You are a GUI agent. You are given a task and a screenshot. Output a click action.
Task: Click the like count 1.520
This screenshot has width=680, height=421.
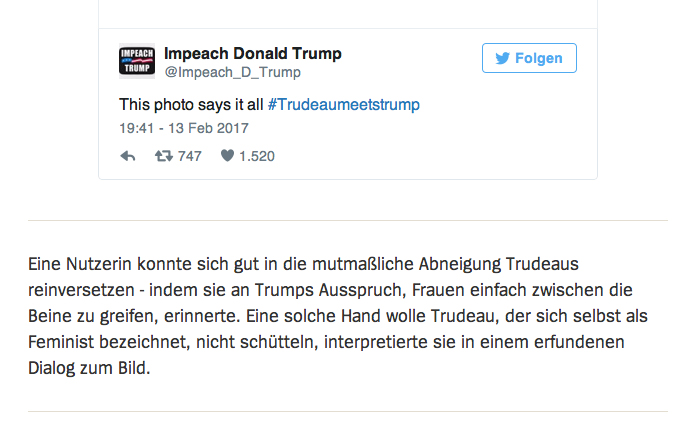257,156
